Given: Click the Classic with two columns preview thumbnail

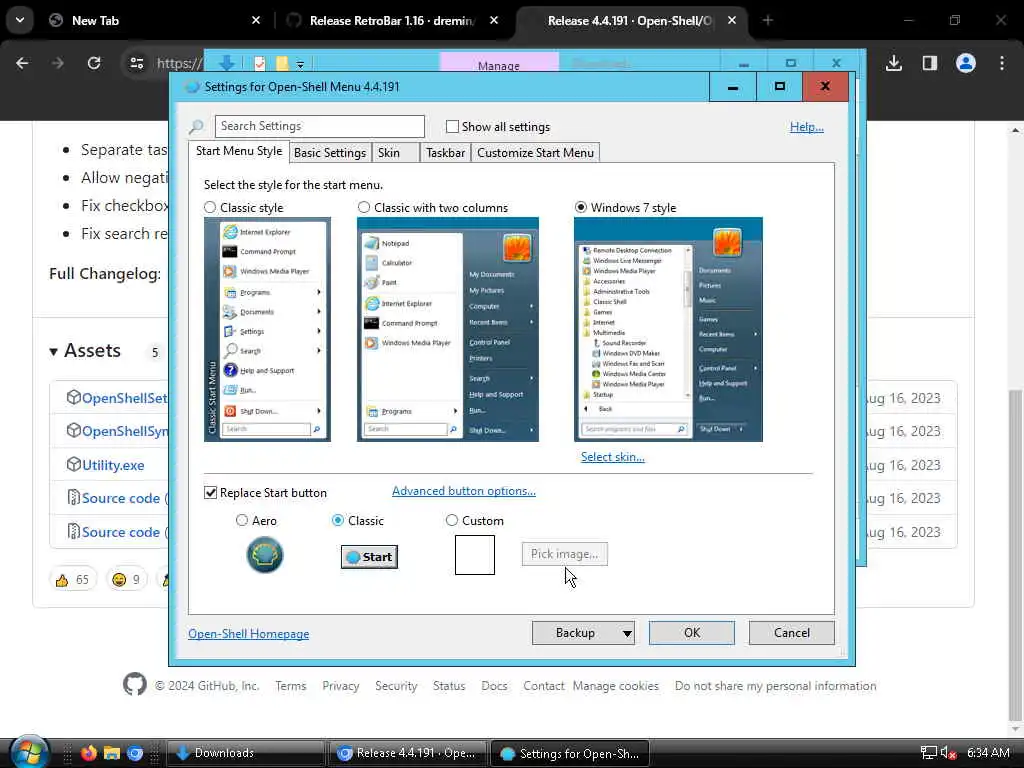Looking at the screenshot, I should (448, 330).
